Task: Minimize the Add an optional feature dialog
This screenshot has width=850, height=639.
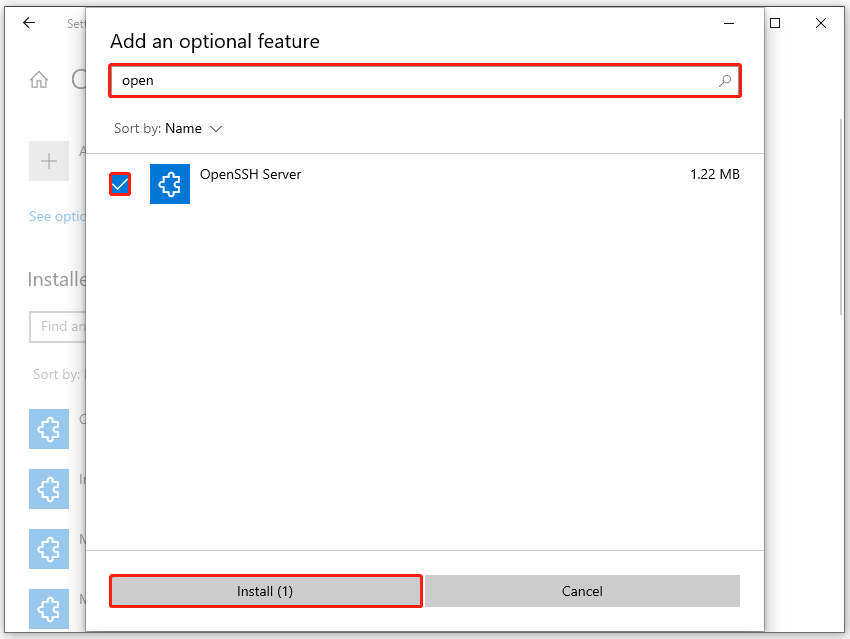Action: 729,23
